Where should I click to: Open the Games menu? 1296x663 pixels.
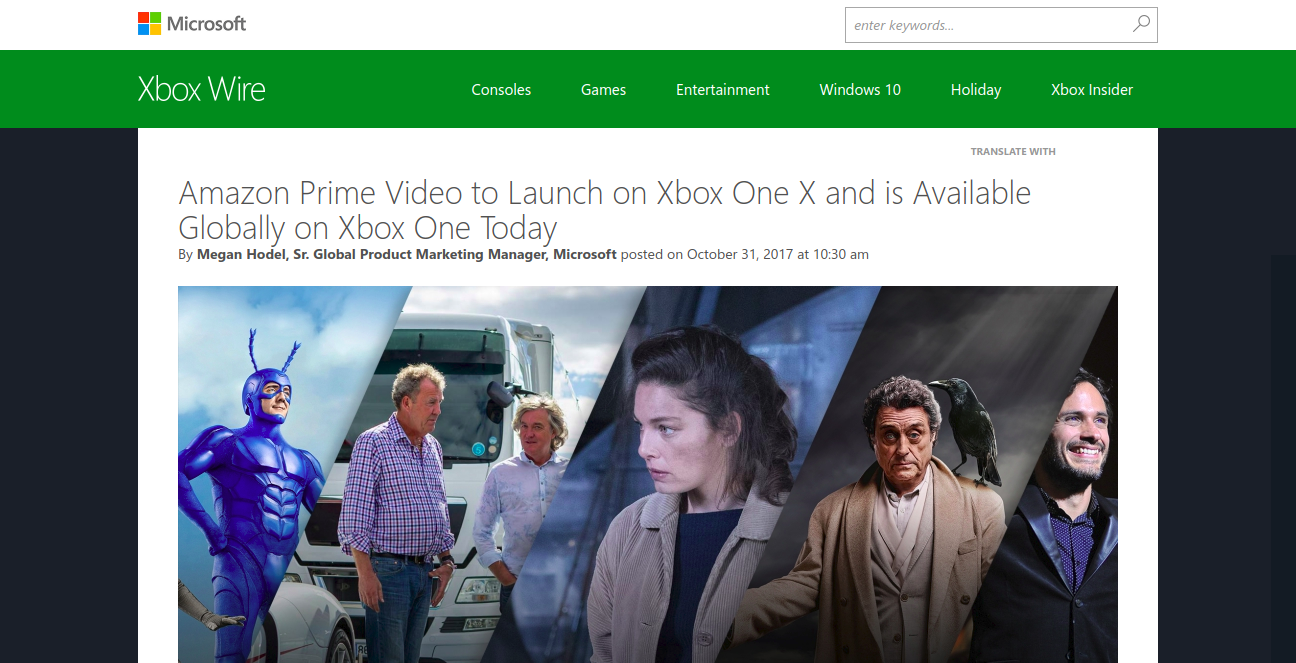603,89
